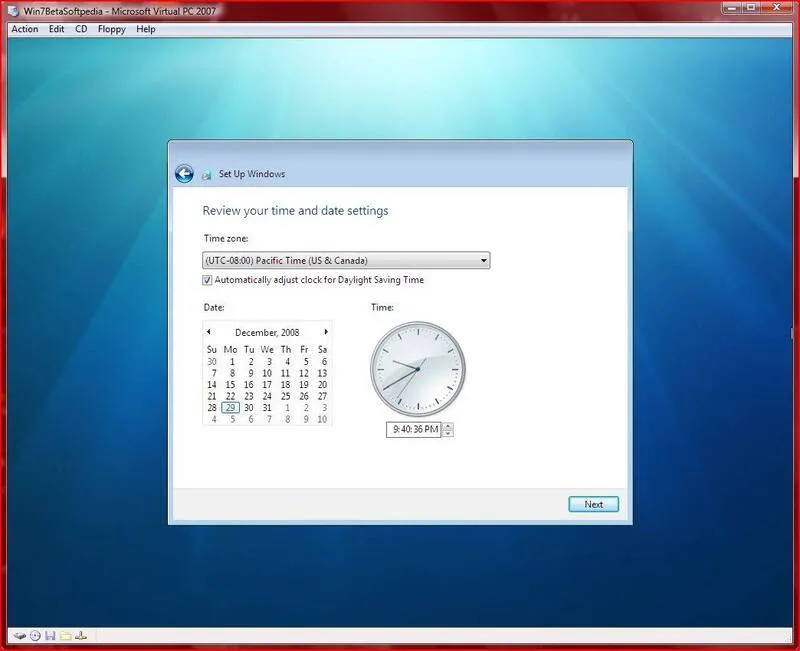Select December 23 in calendar

pyautogui.click(x=248, y=396)
